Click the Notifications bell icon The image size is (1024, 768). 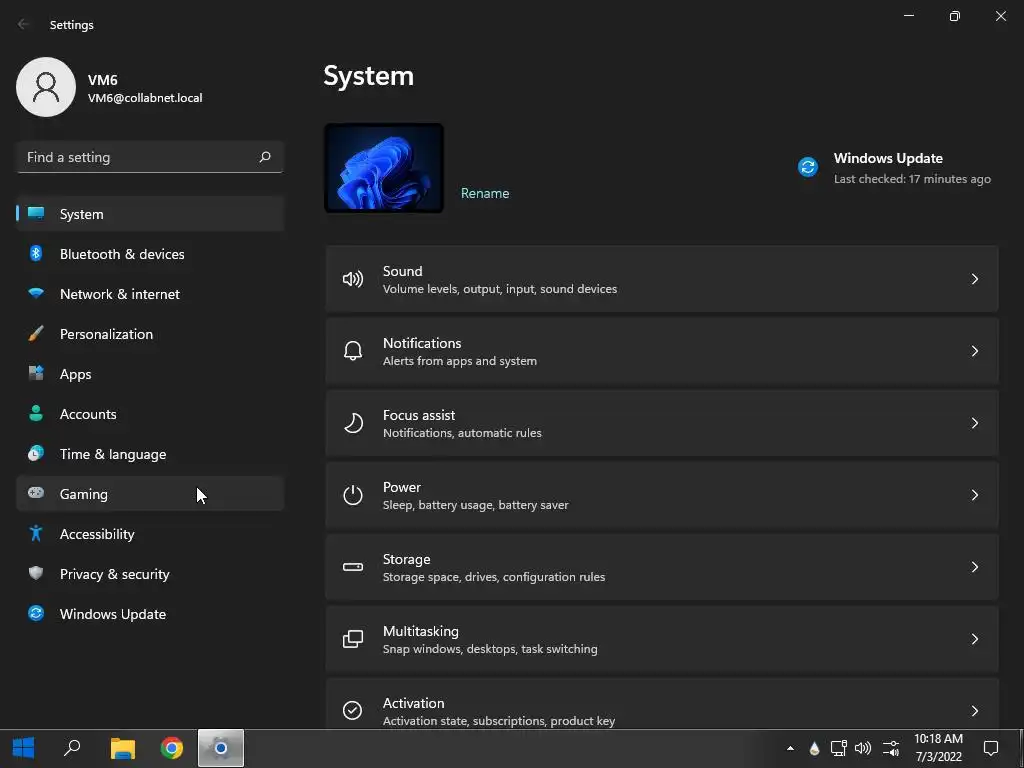click(353, 351)
